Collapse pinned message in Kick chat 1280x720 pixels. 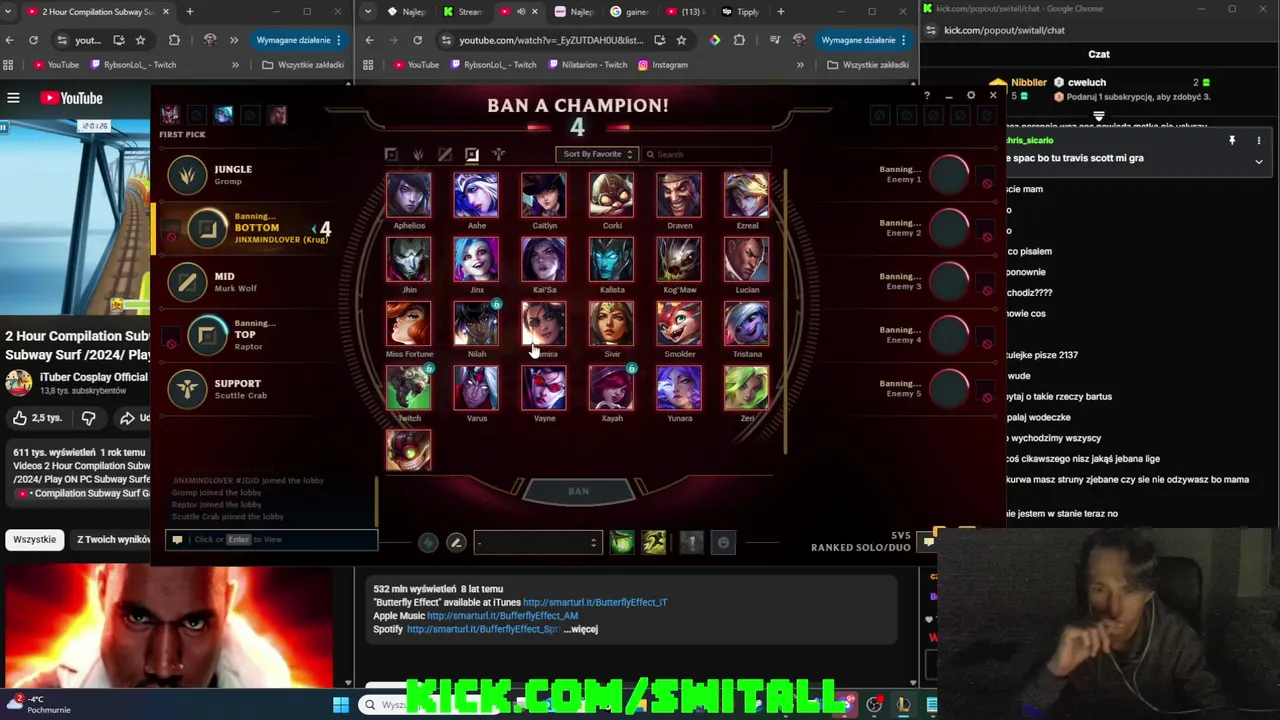click(x=1259, y=161)
